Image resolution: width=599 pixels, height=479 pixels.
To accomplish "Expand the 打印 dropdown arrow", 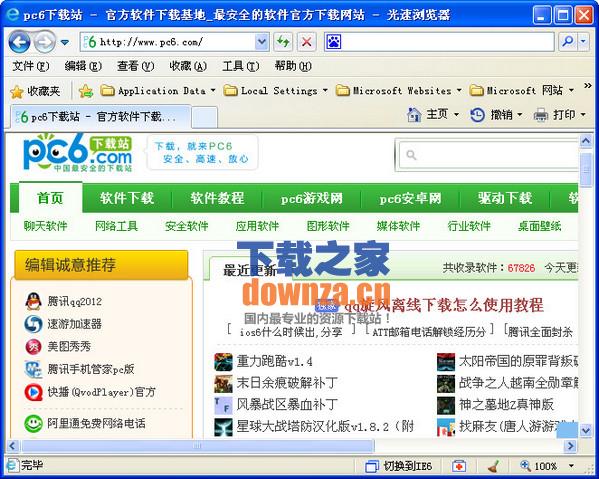I will click(583, 114).
